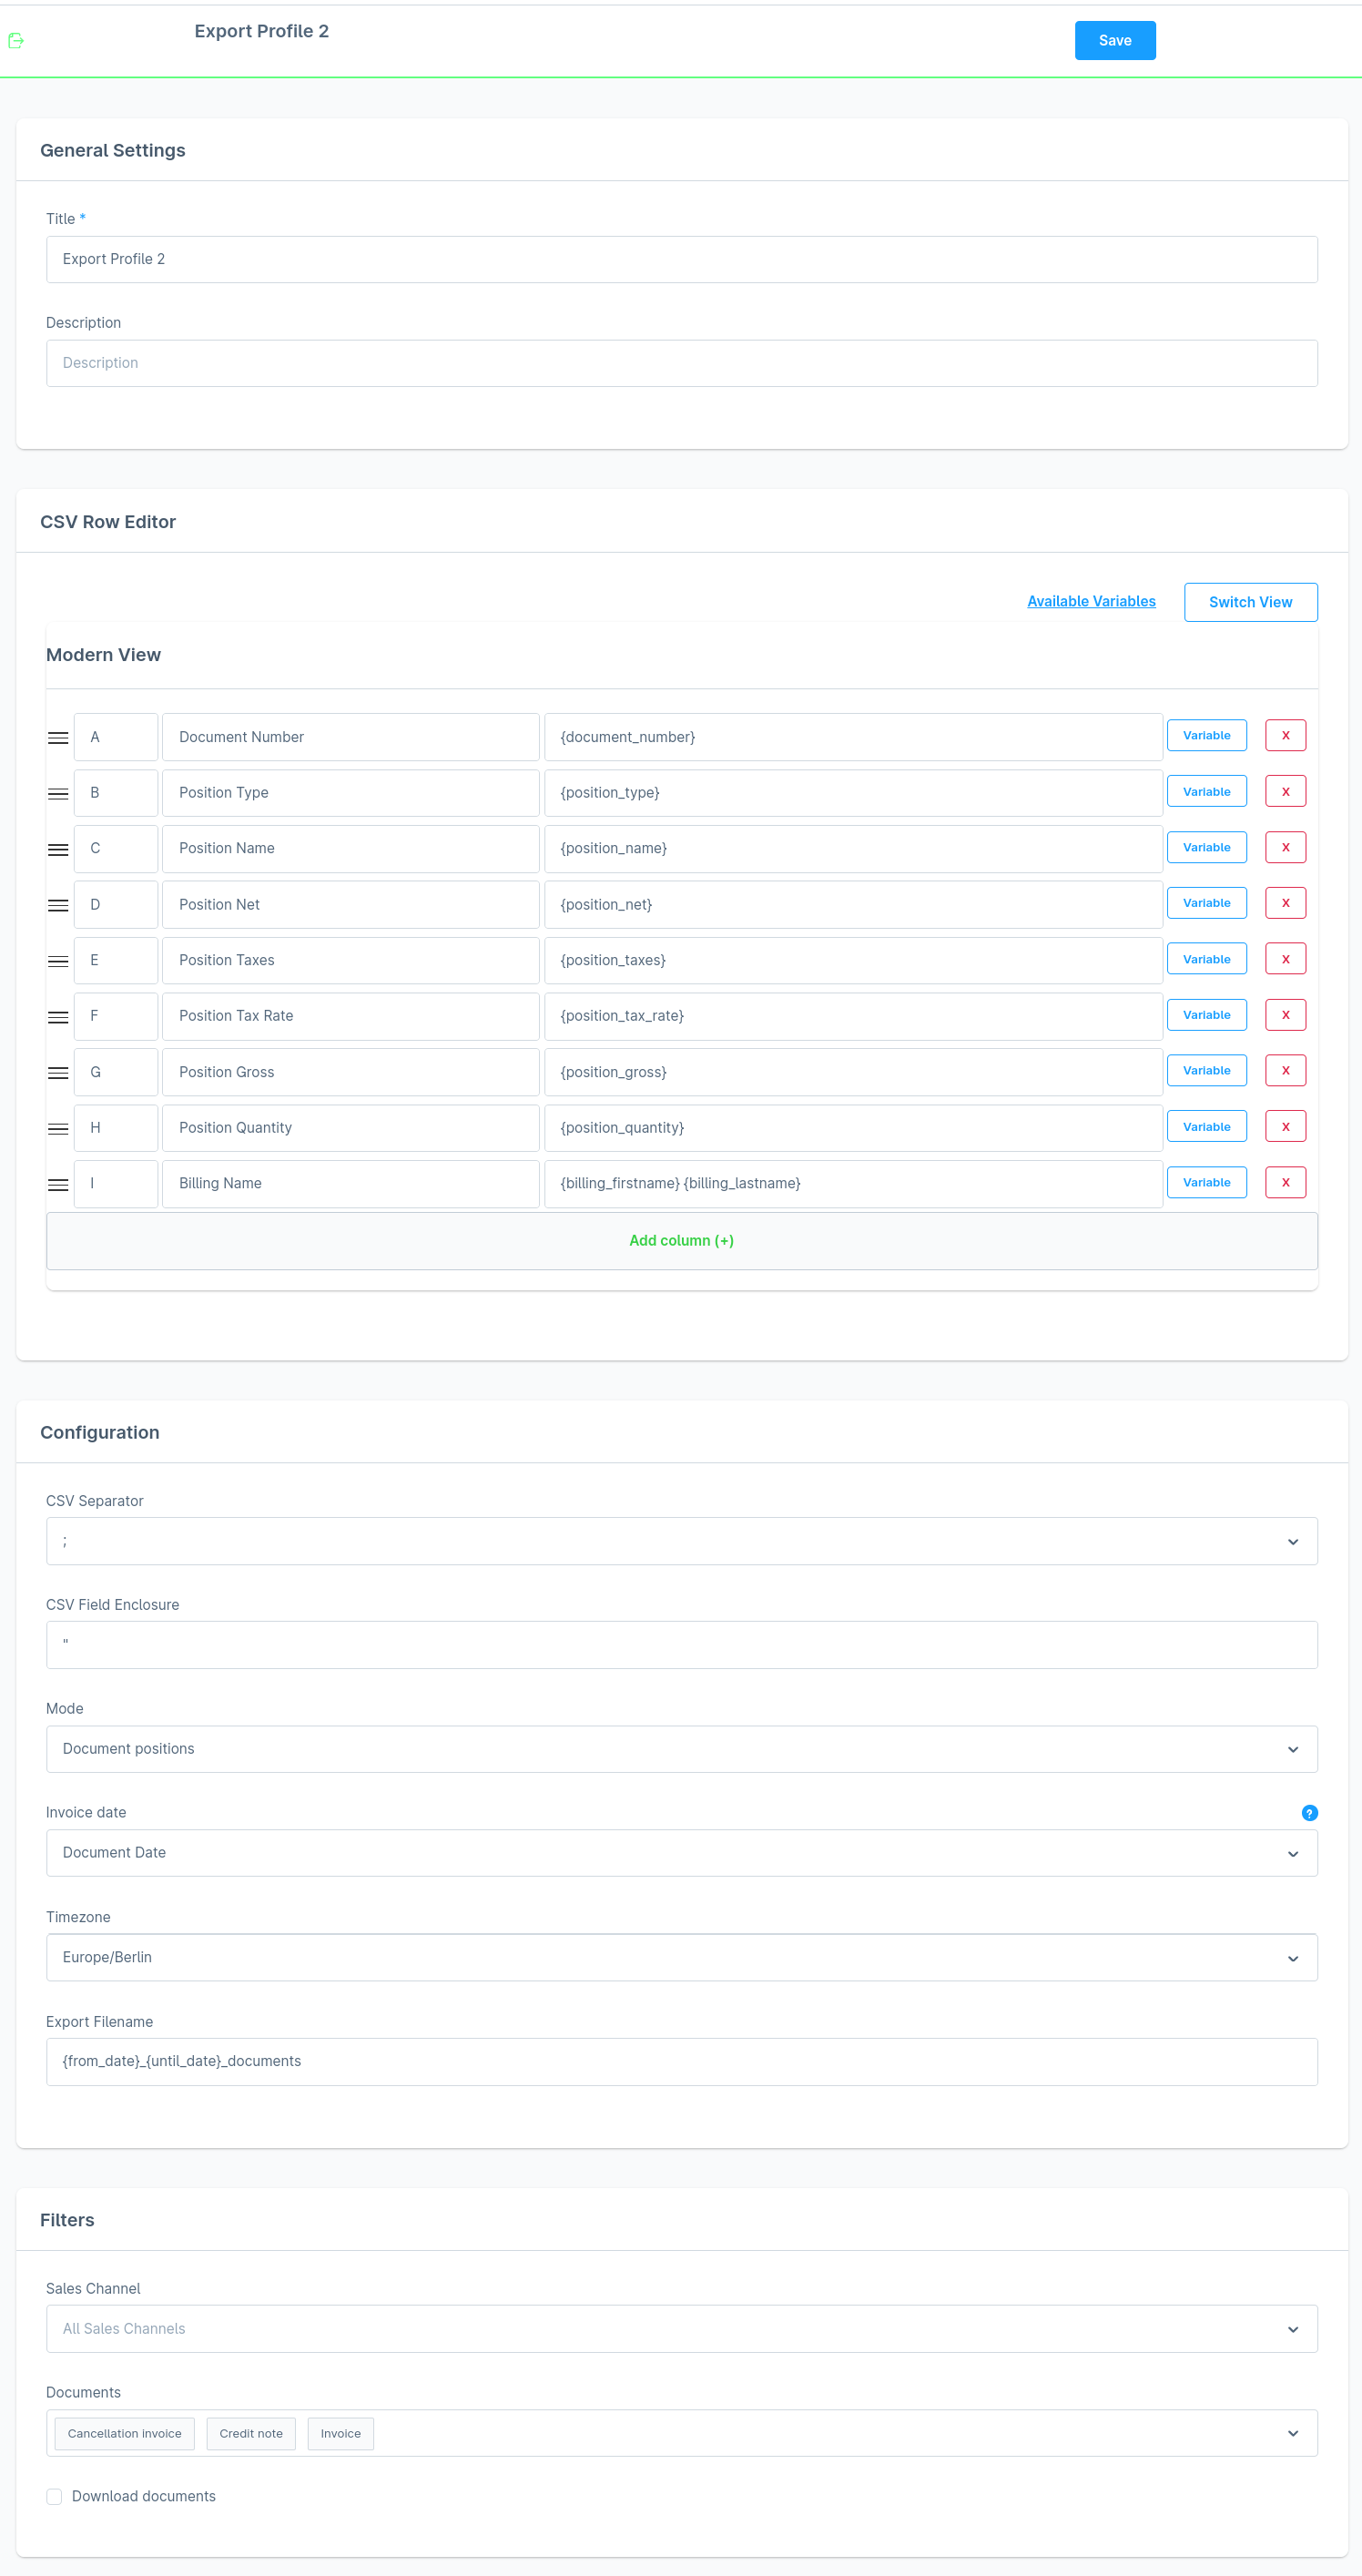Open the Invoice date help icon
Image resolution: width=1362 pixels, height=2576 pixels.
point(1309,1813)
